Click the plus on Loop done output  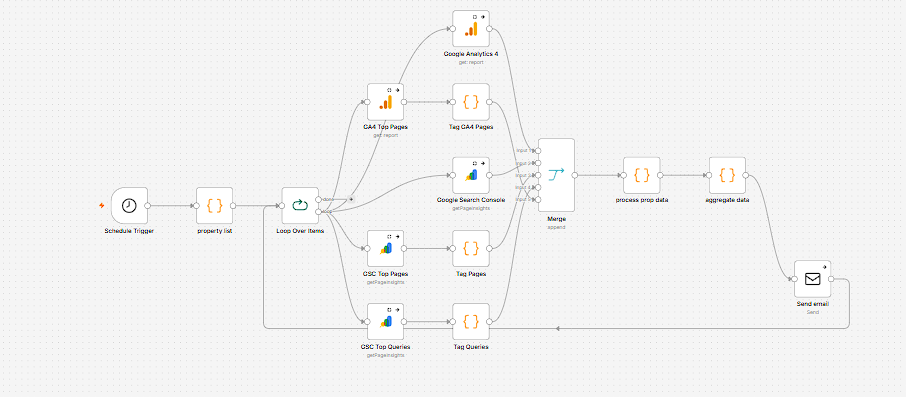click(352, 199)
